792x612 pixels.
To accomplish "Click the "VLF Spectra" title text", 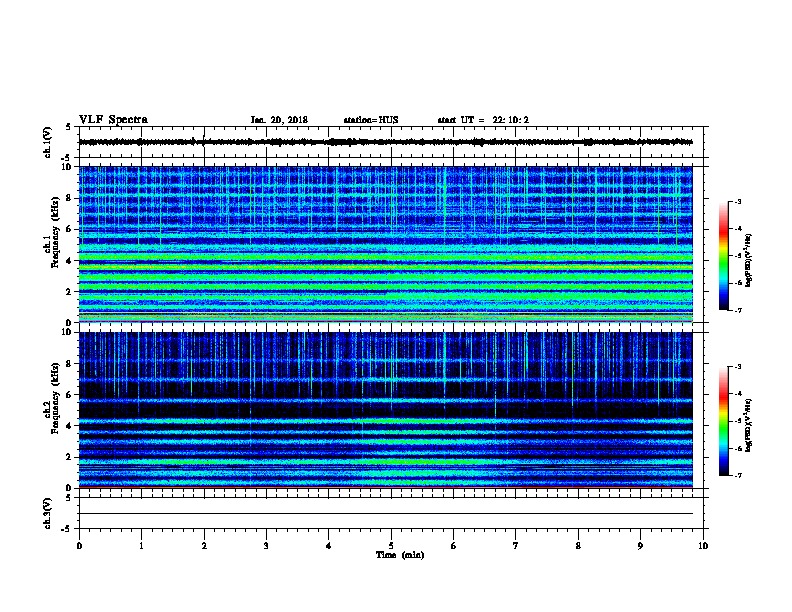I will (x=113, y=120).
